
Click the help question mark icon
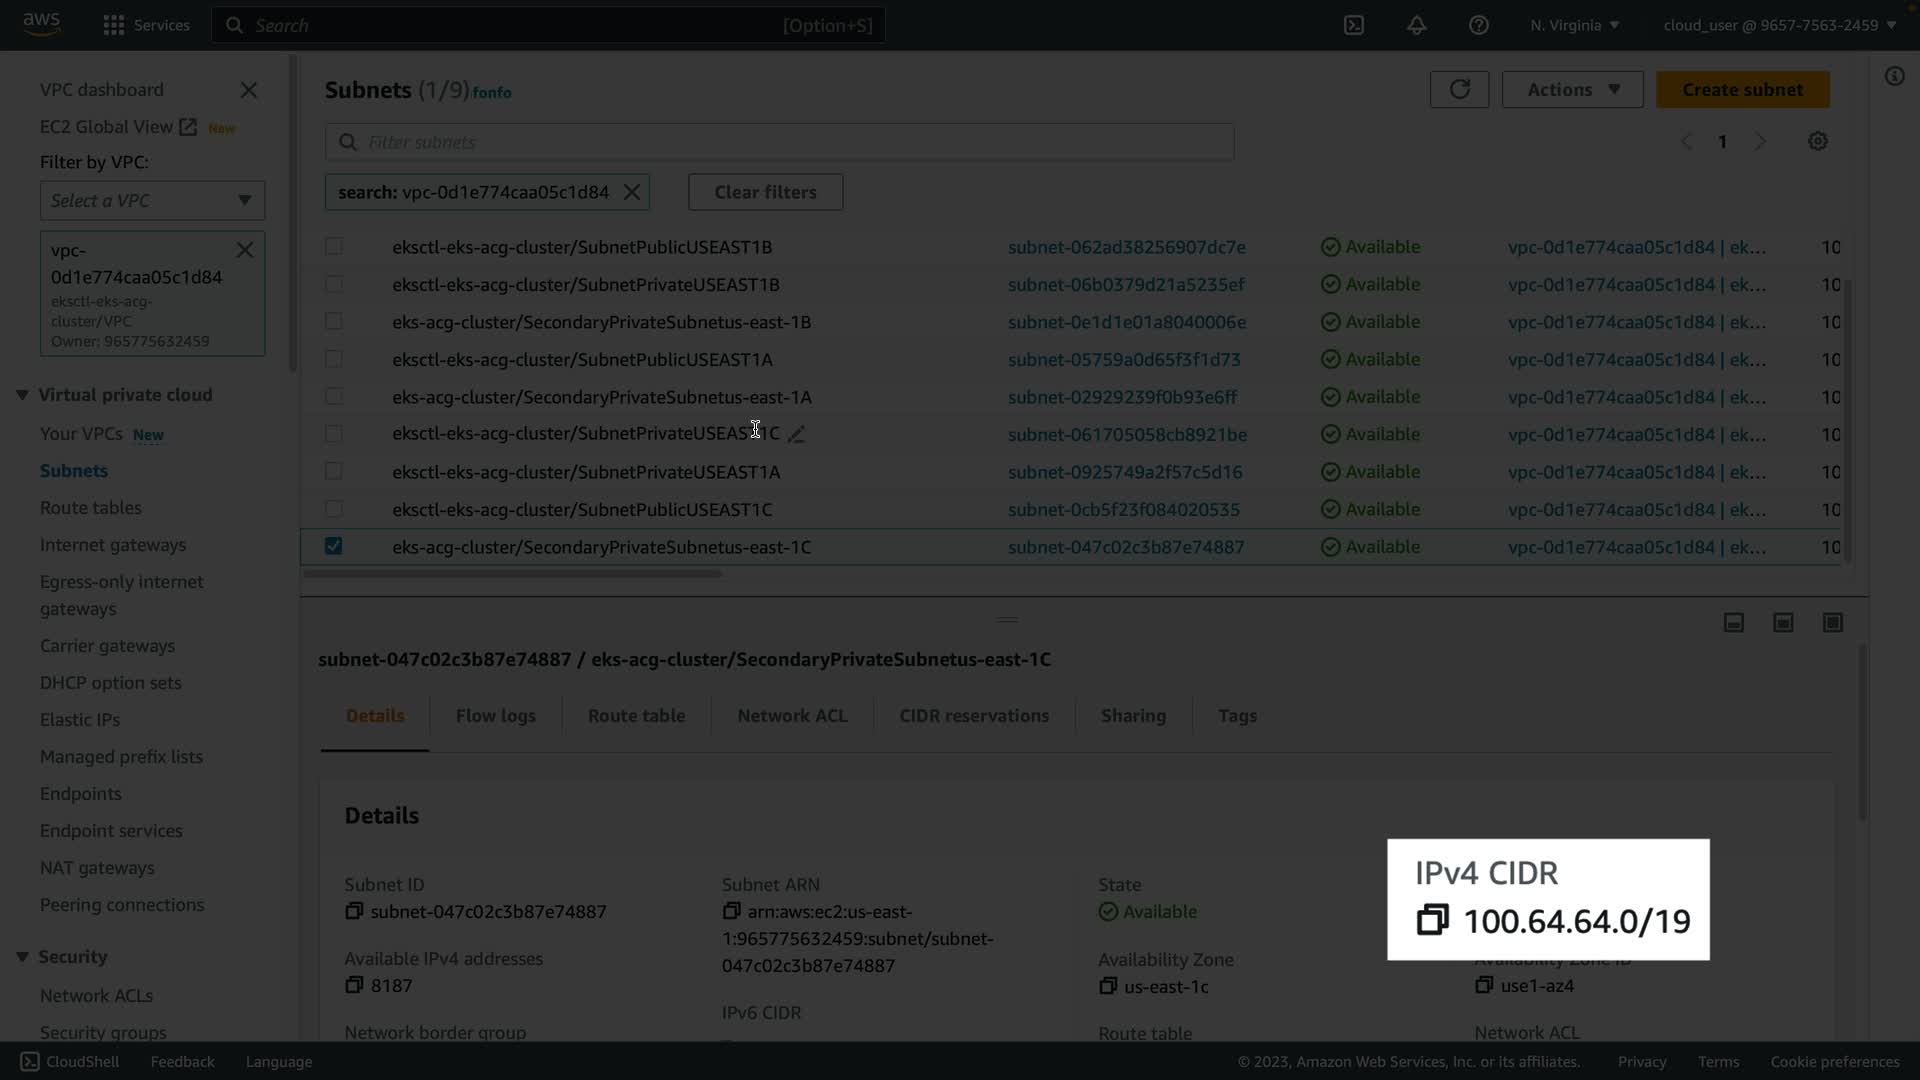coord(1478,25)
